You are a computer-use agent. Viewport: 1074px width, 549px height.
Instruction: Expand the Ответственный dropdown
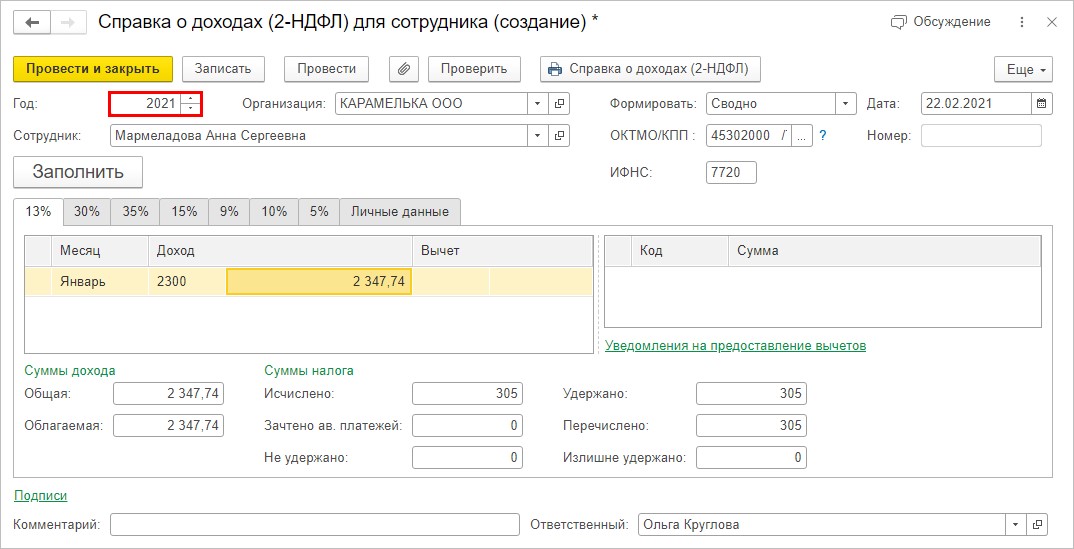[x=1015, y=525]
